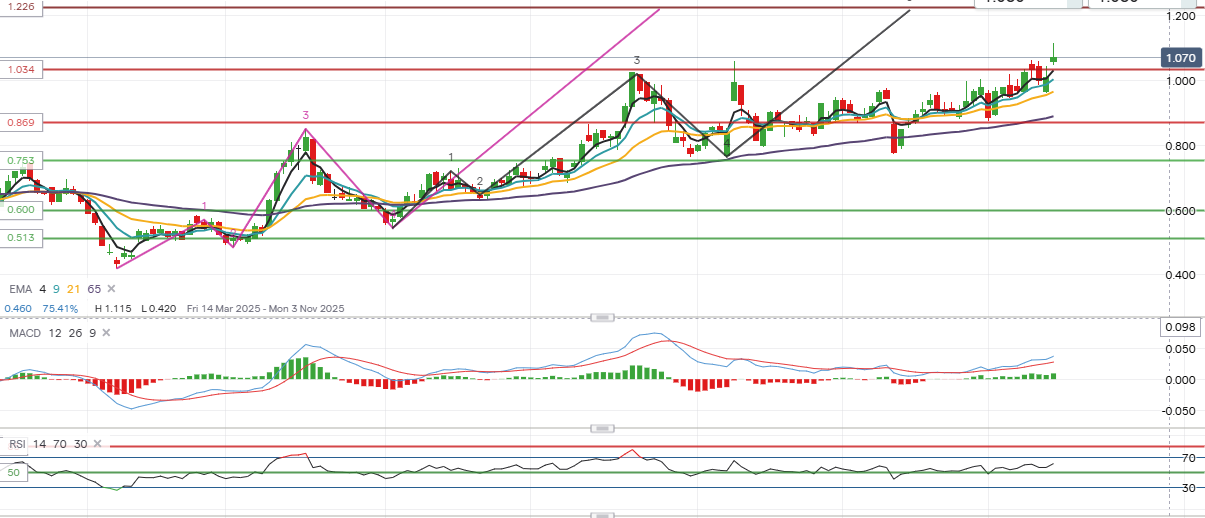Select the EMA 21 period value

(72, 288)
